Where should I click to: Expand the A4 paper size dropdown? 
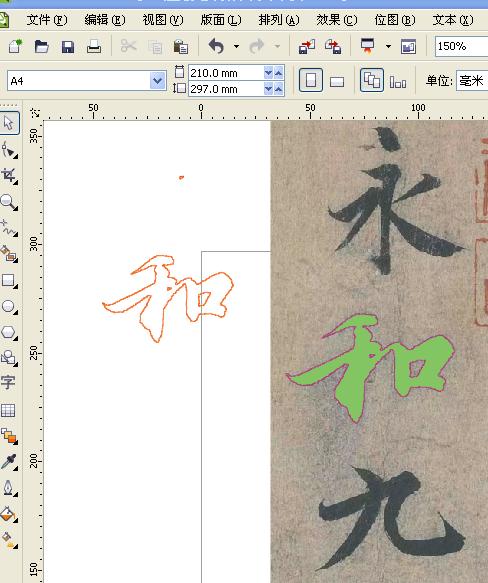(x=157, y=80)
